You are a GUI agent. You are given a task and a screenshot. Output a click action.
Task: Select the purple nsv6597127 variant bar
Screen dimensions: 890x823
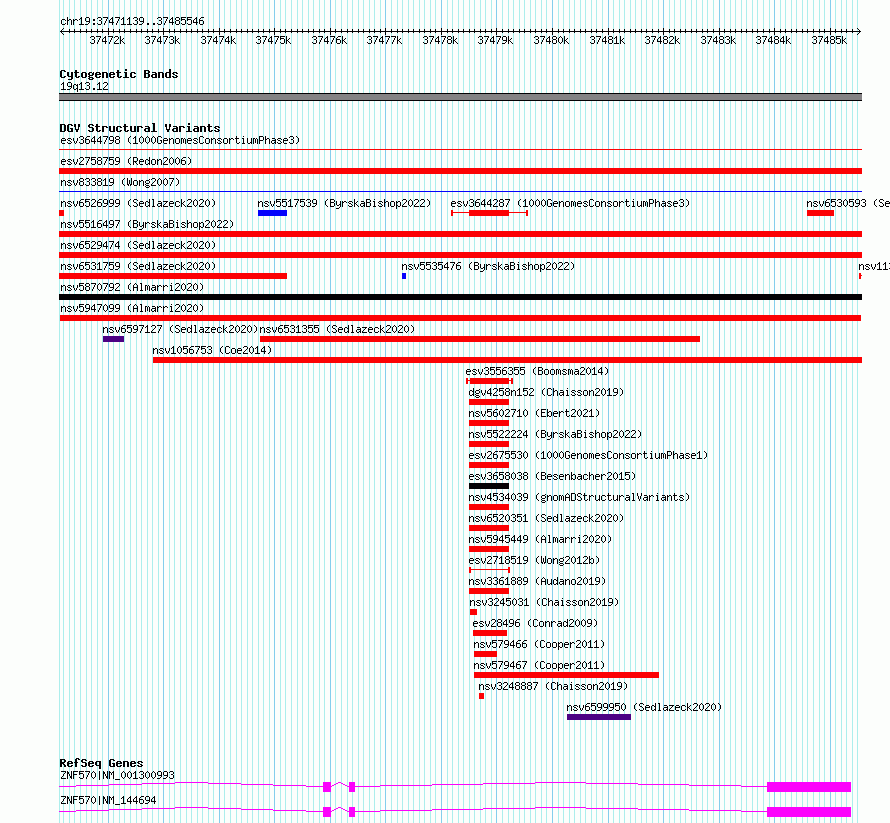coord(114,339)
